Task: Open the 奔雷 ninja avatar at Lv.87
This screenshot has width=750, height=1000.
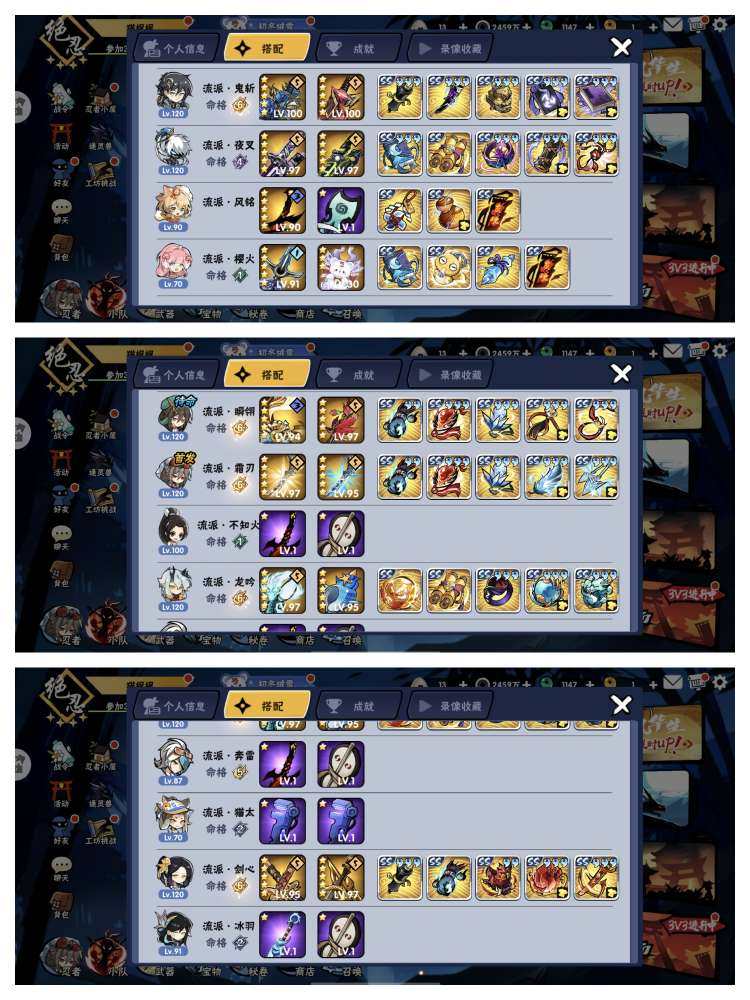Action: coord(173,762)
